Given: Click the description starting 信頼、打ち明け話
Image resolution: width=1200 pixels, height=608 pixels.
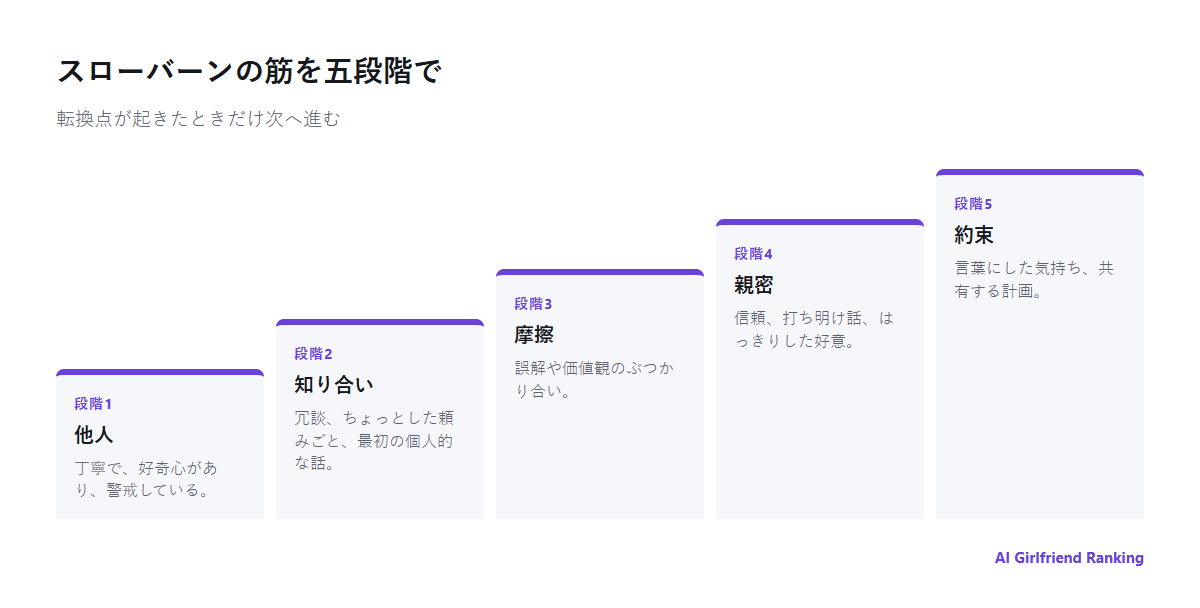Looking at the screenshot, I should [x=814, y=329].
